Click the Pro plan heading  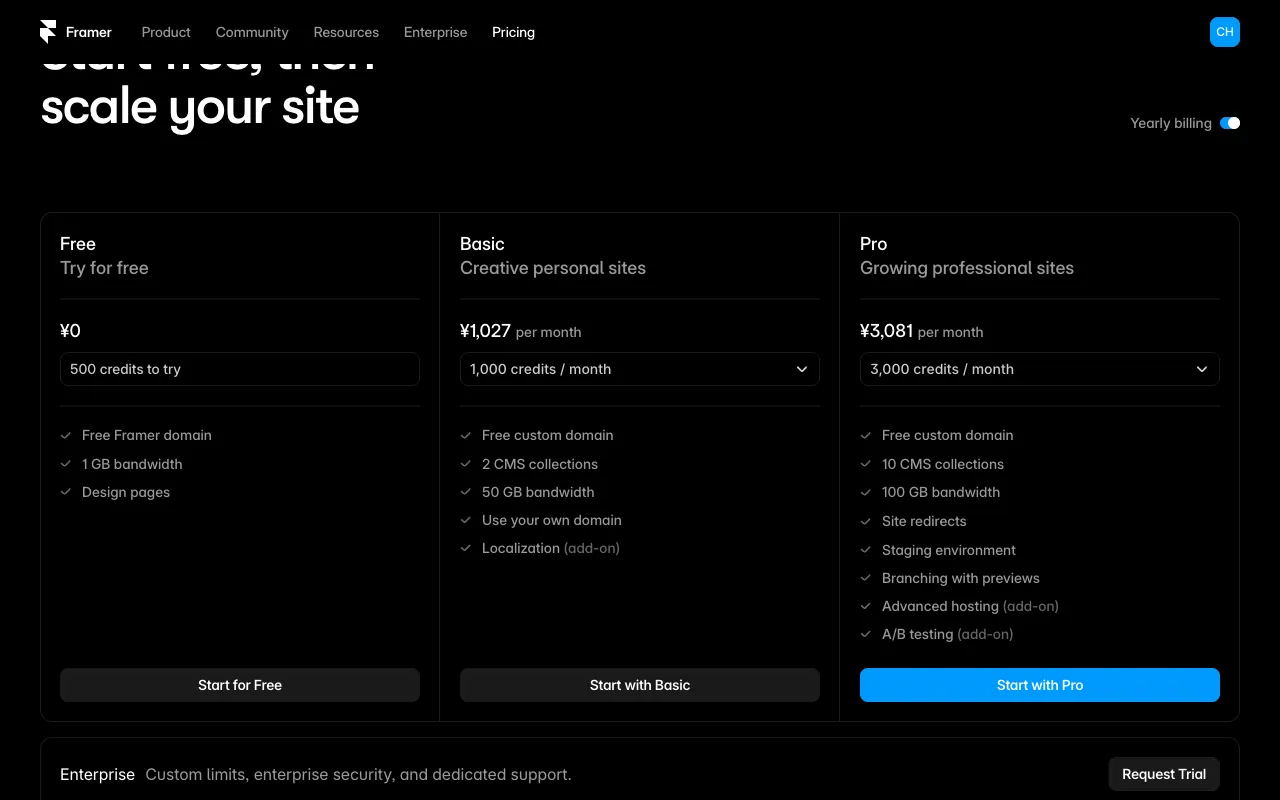(x=873, y=244)
